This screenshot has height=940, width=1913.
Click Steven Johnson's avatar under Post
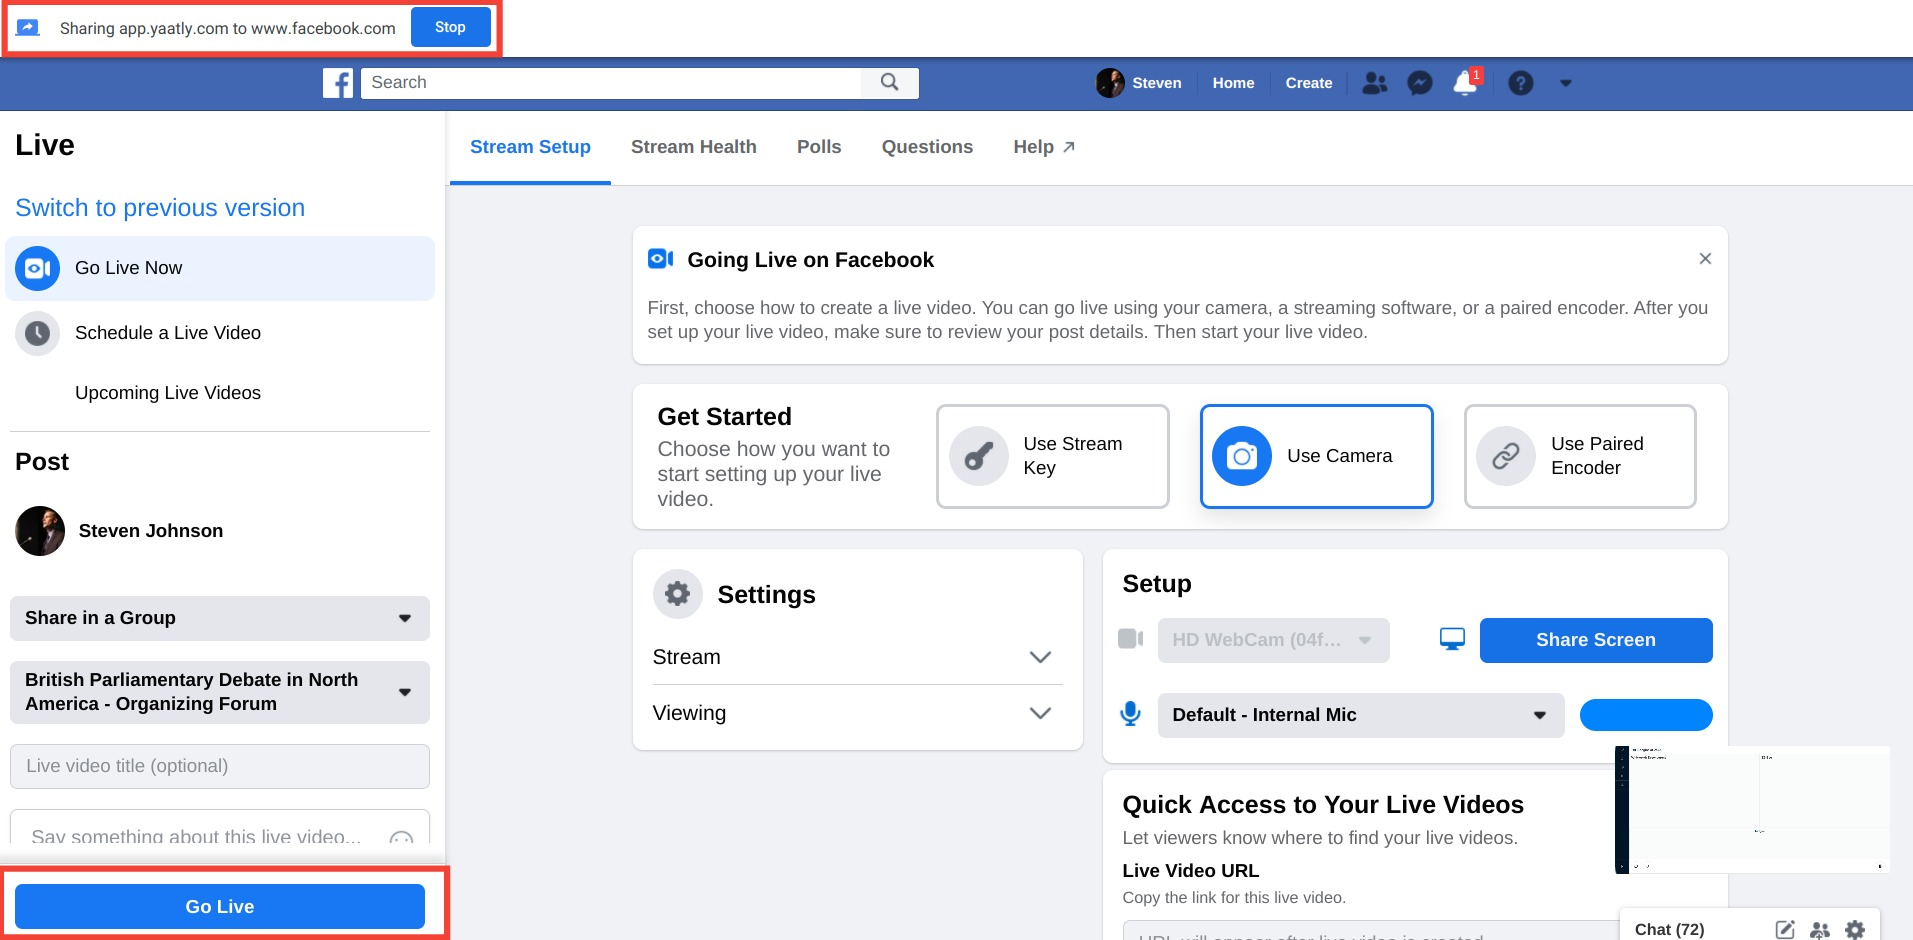pos(40,531)
